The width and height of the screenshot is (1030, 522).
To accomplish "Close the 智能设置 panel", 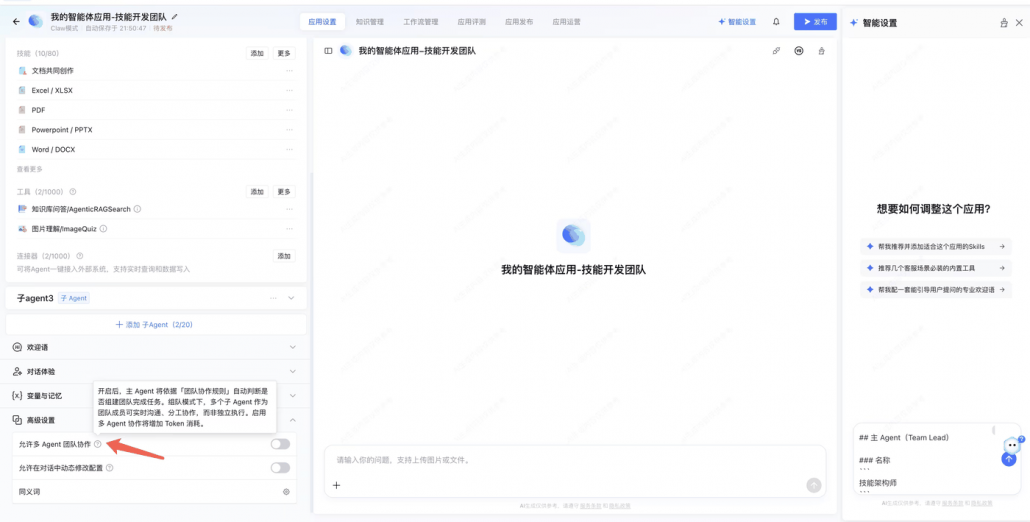I will coord(1019,22).
